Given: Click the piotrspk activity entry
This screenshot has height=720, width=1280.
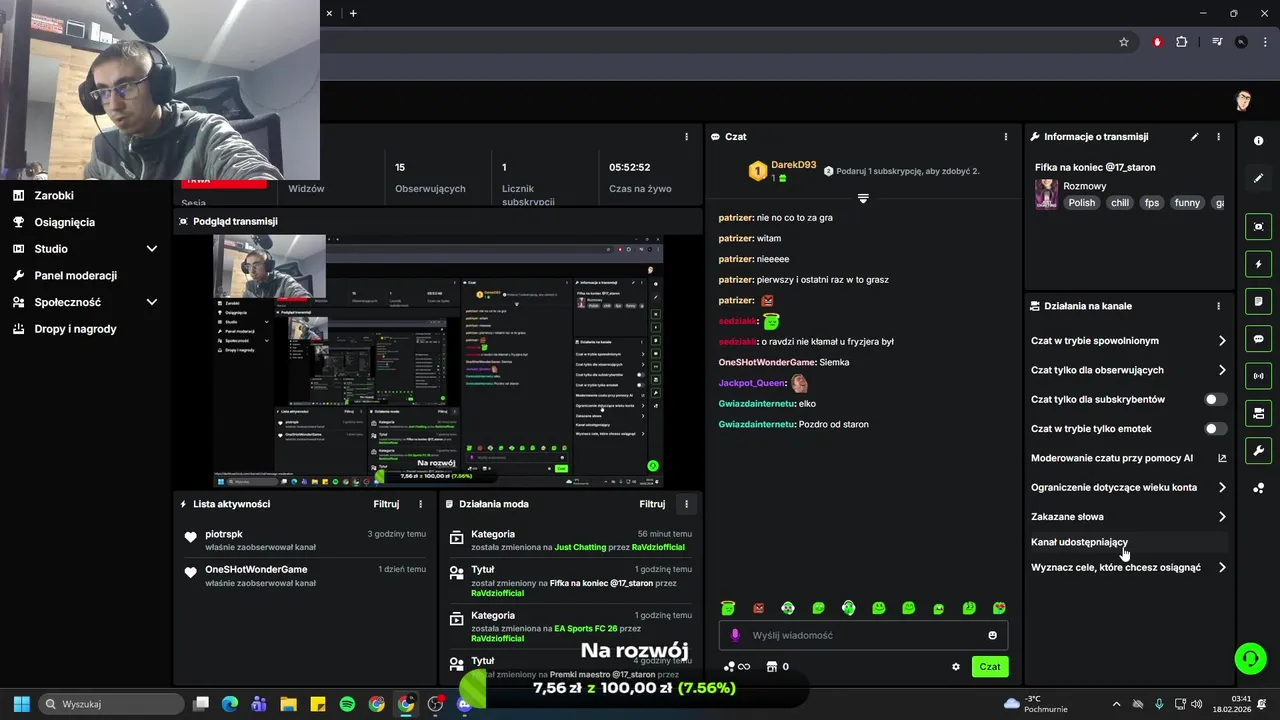Looking at the screenshot, I should (x=303, y=540).
